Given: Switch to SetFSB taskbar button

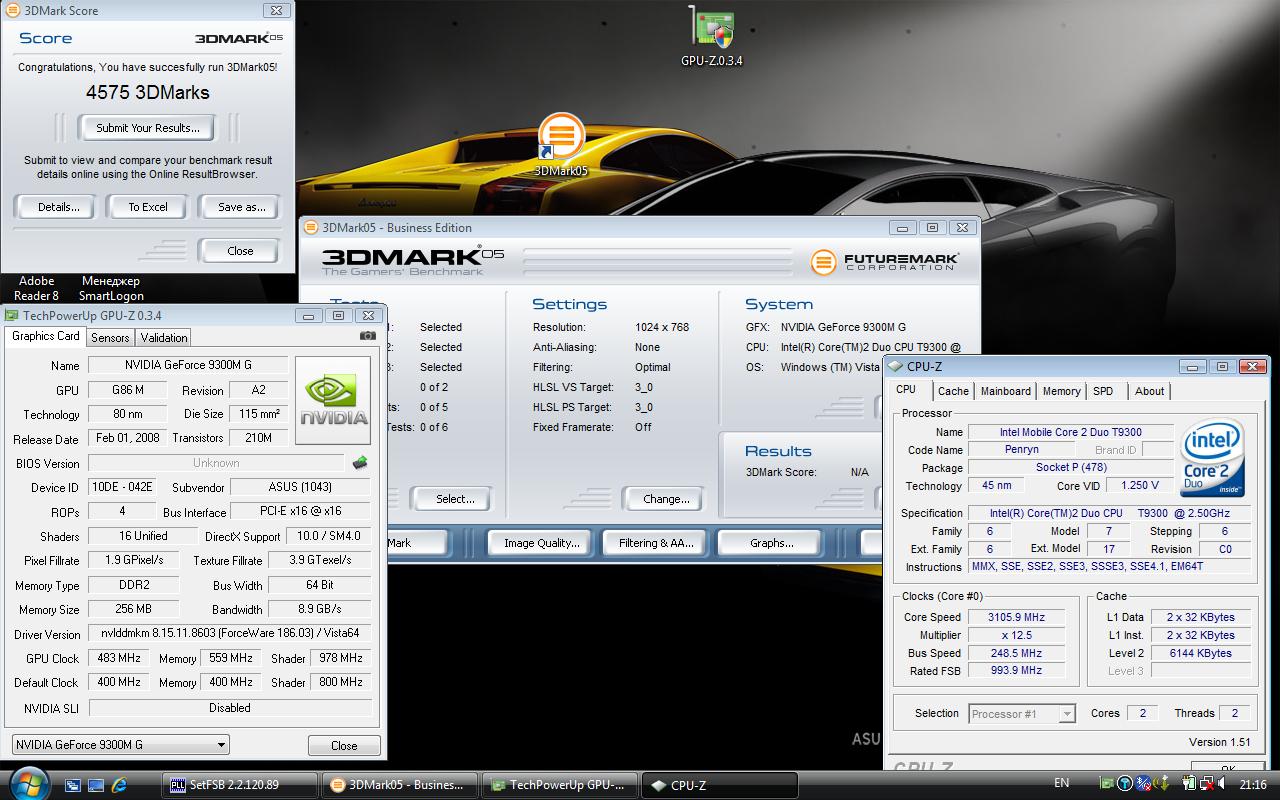Looking at the screenshot, I should (x=240, y=785).
